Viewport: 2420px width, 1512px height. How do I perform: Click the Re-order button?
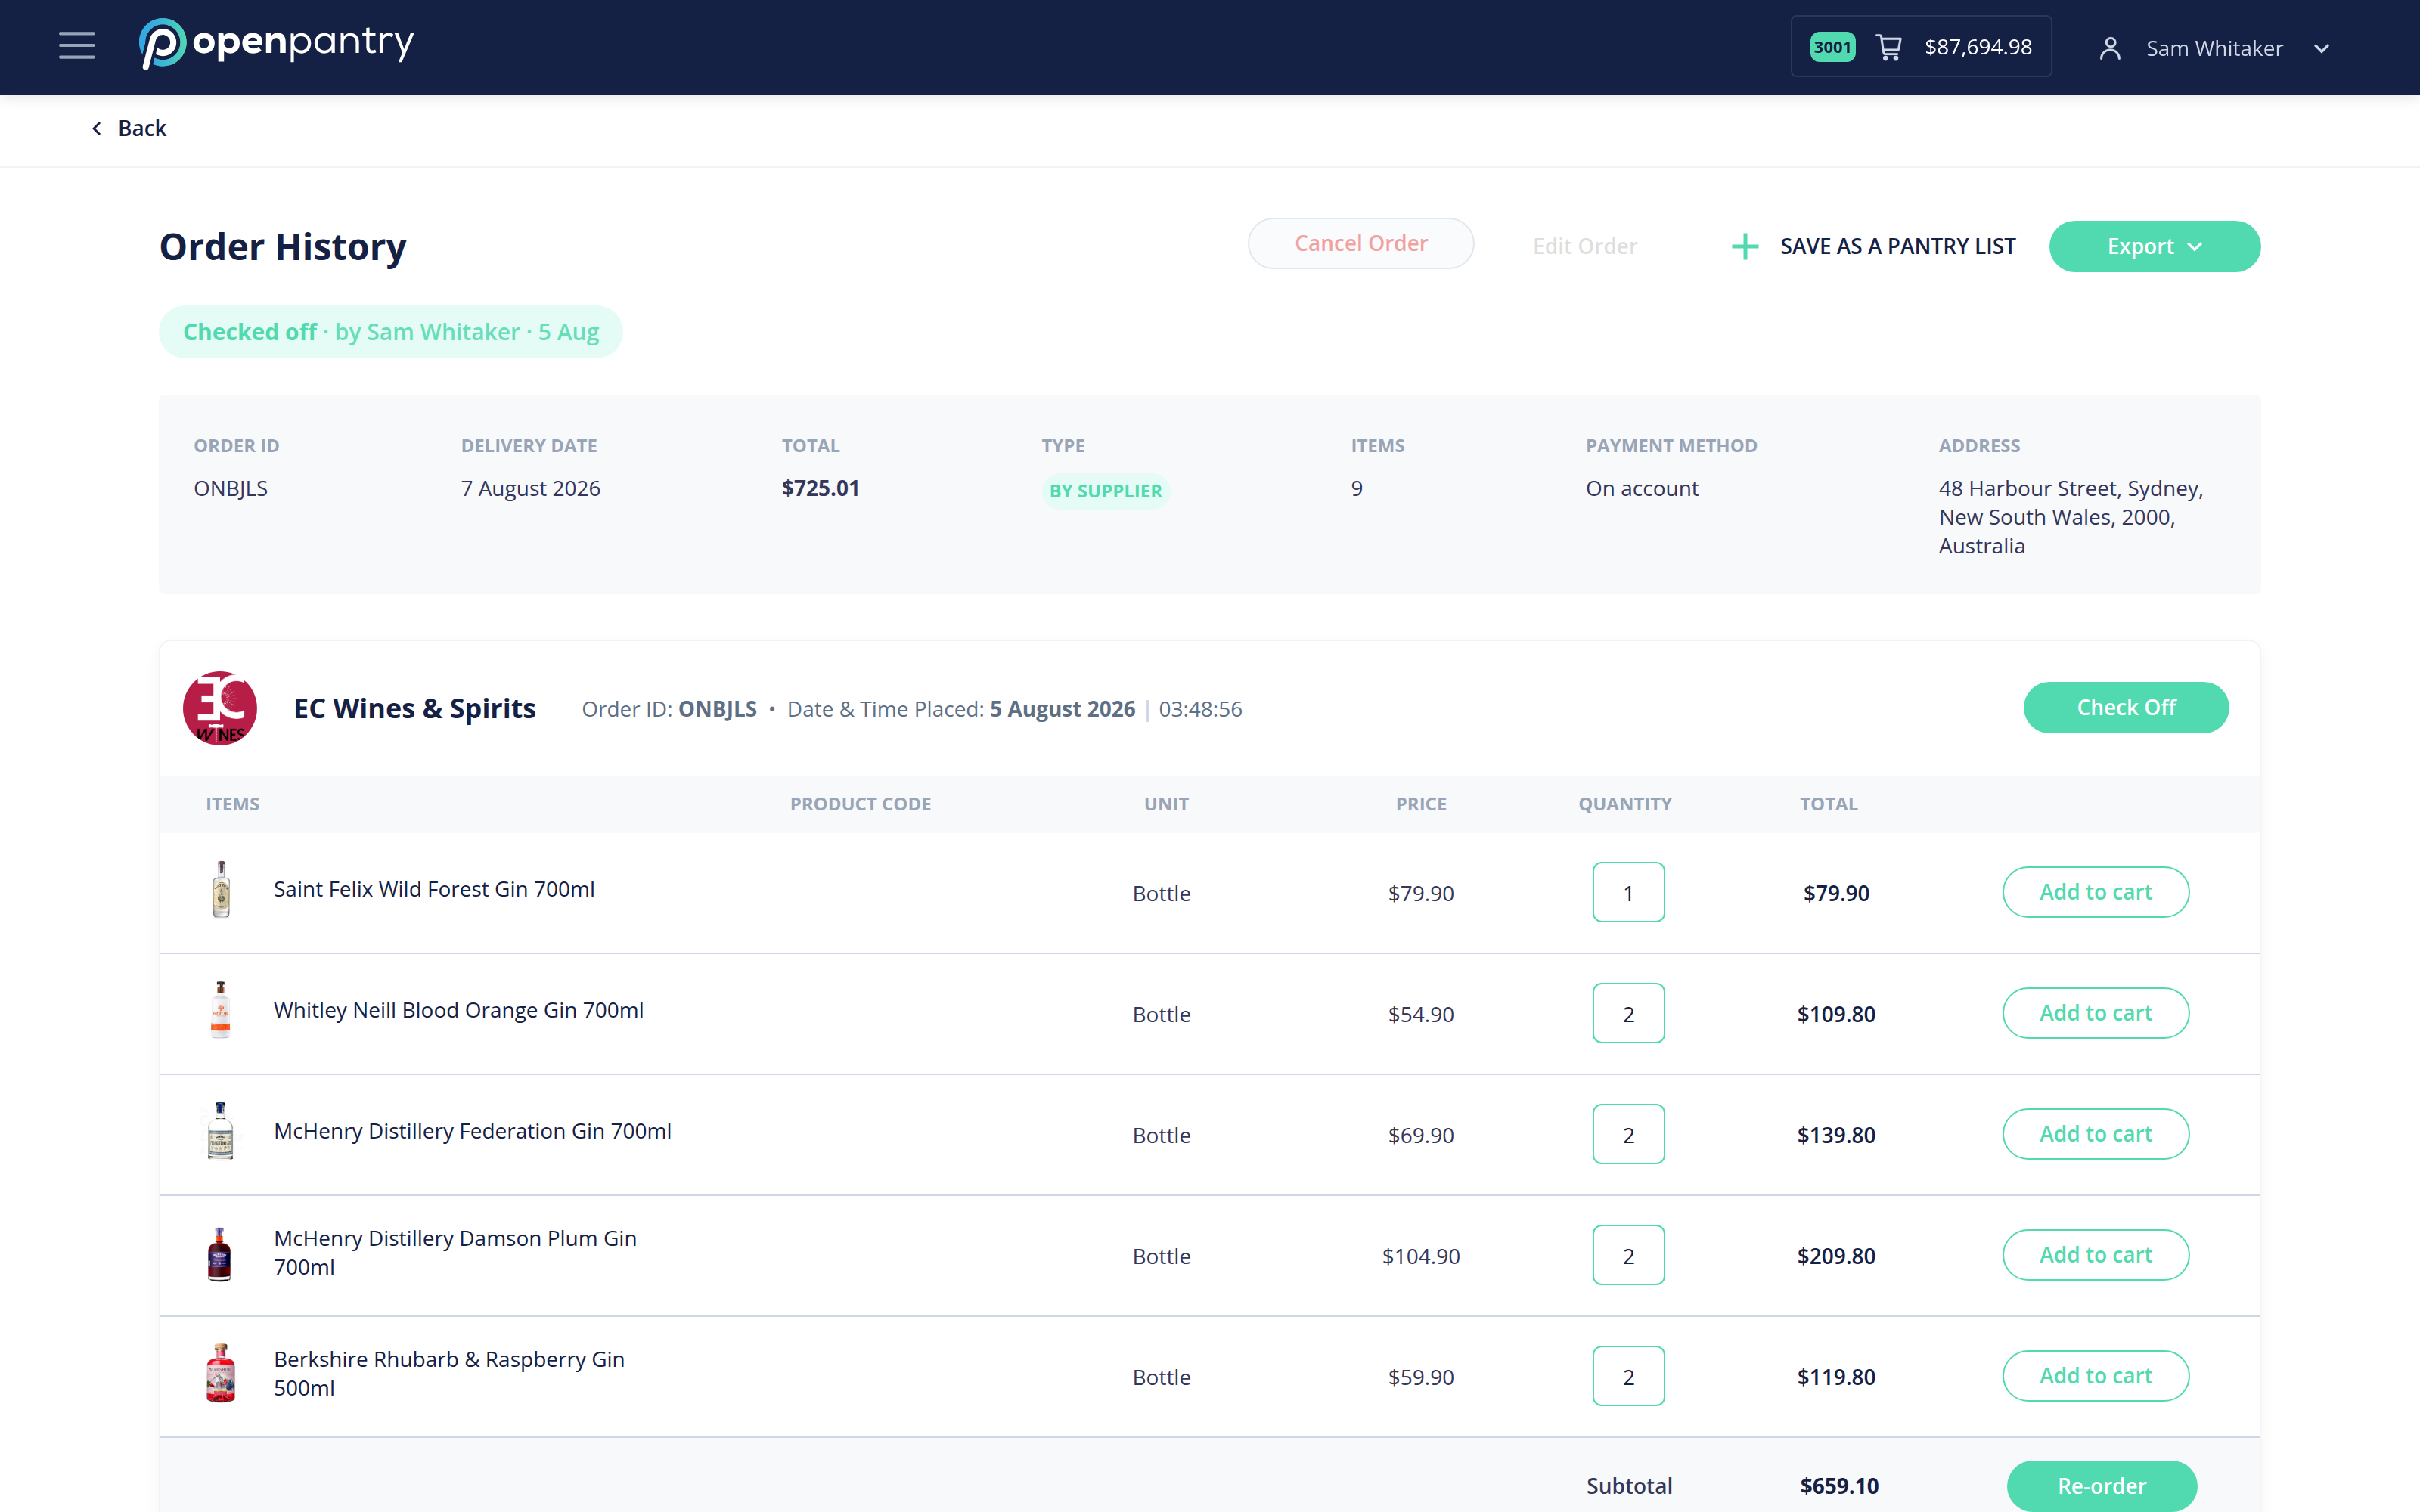coord(2101,1486)
